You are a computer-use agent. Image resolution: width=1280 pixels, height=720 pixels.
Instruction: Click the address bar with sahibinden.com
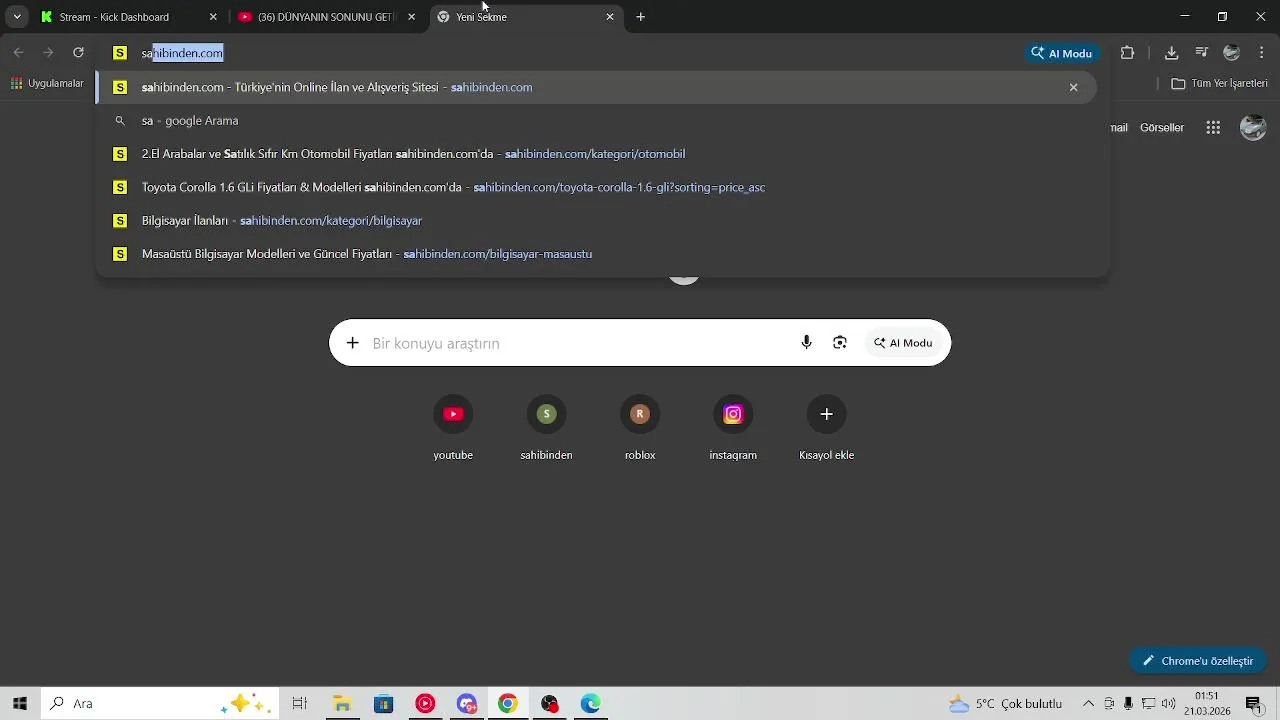560,53
